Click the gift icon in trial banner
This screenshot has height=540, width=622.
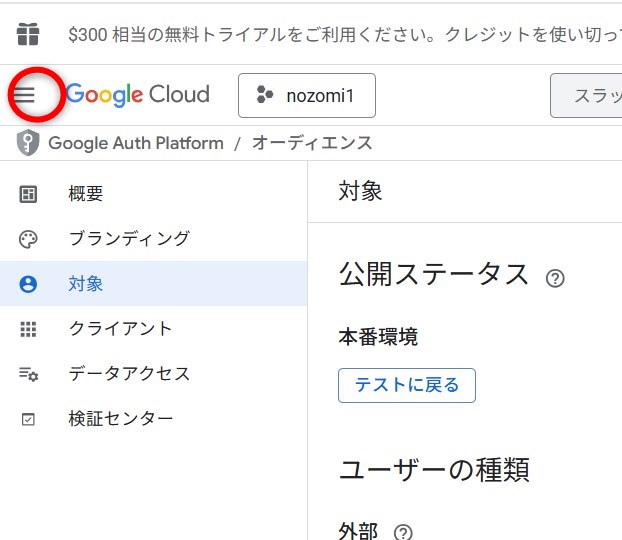coord(28,34)
